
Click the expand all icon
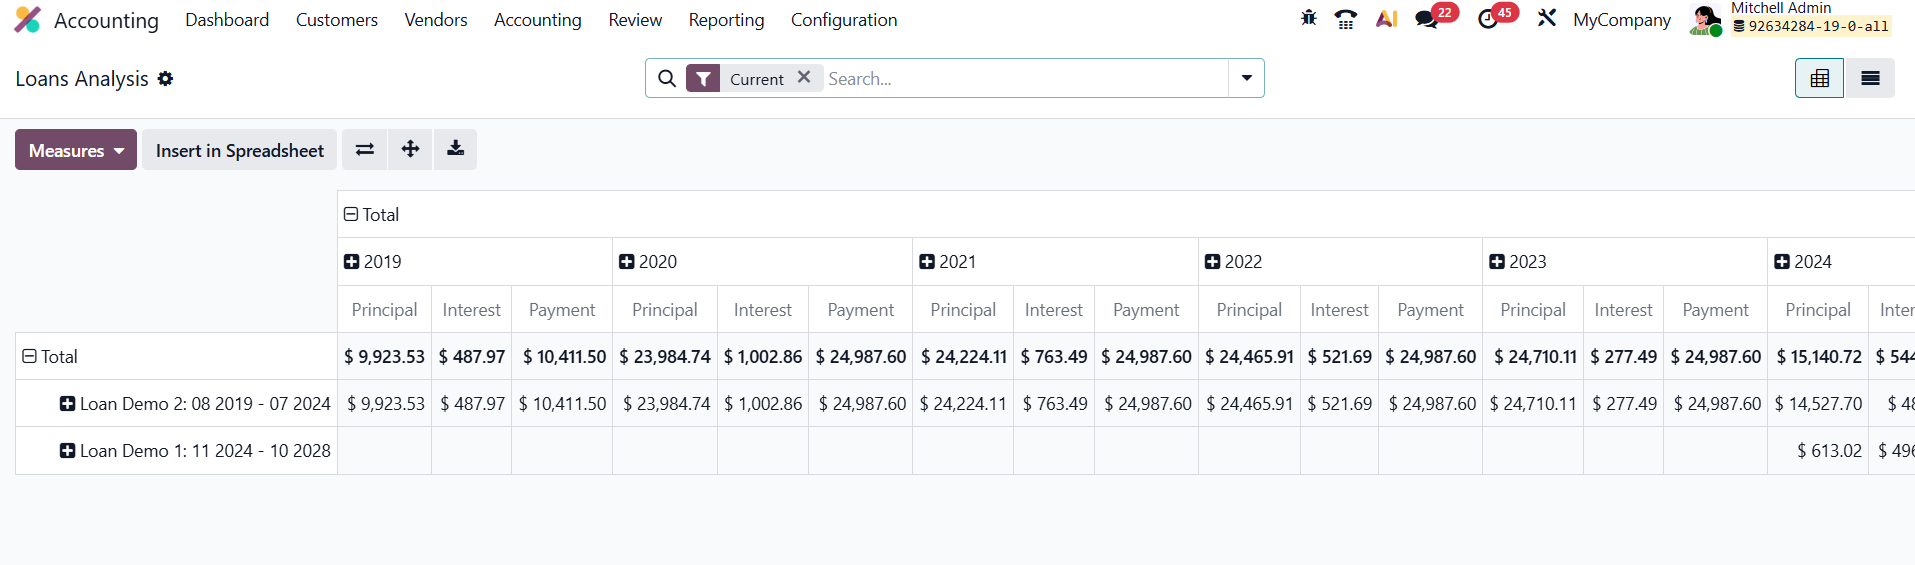[410, 150]
